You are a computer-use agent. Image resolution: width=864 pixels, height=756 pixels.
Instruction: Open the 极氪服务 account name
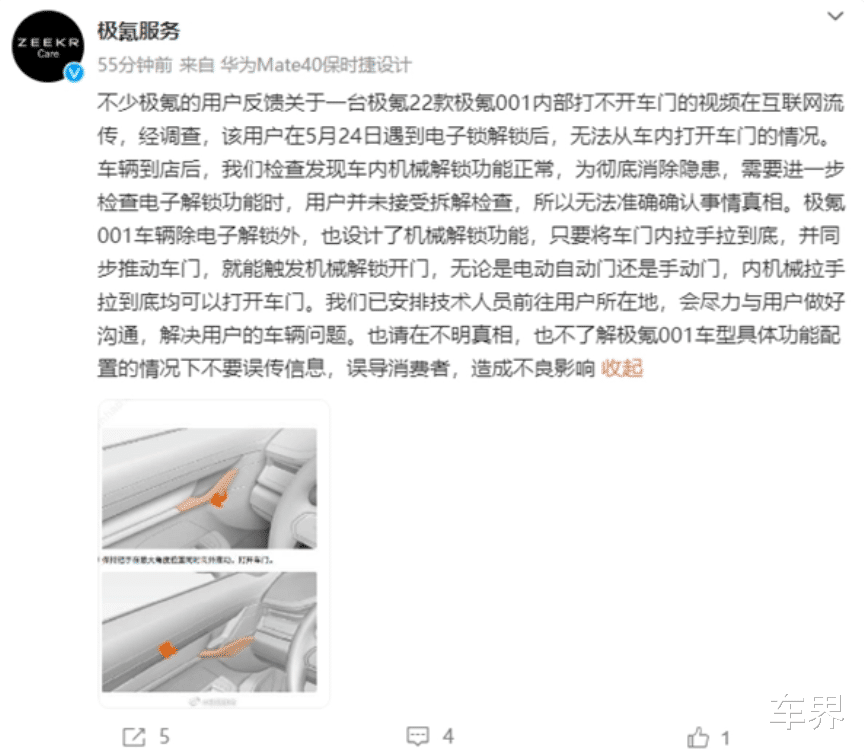point(139,31)
